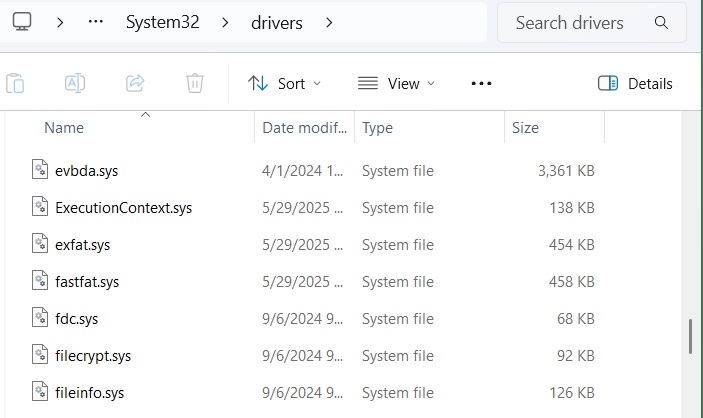Image resolution: width=703 pixels, height=418 pixels.
Task: Click the Share toolbar icon
Action: pyautogui.click(x=135, y=83)
